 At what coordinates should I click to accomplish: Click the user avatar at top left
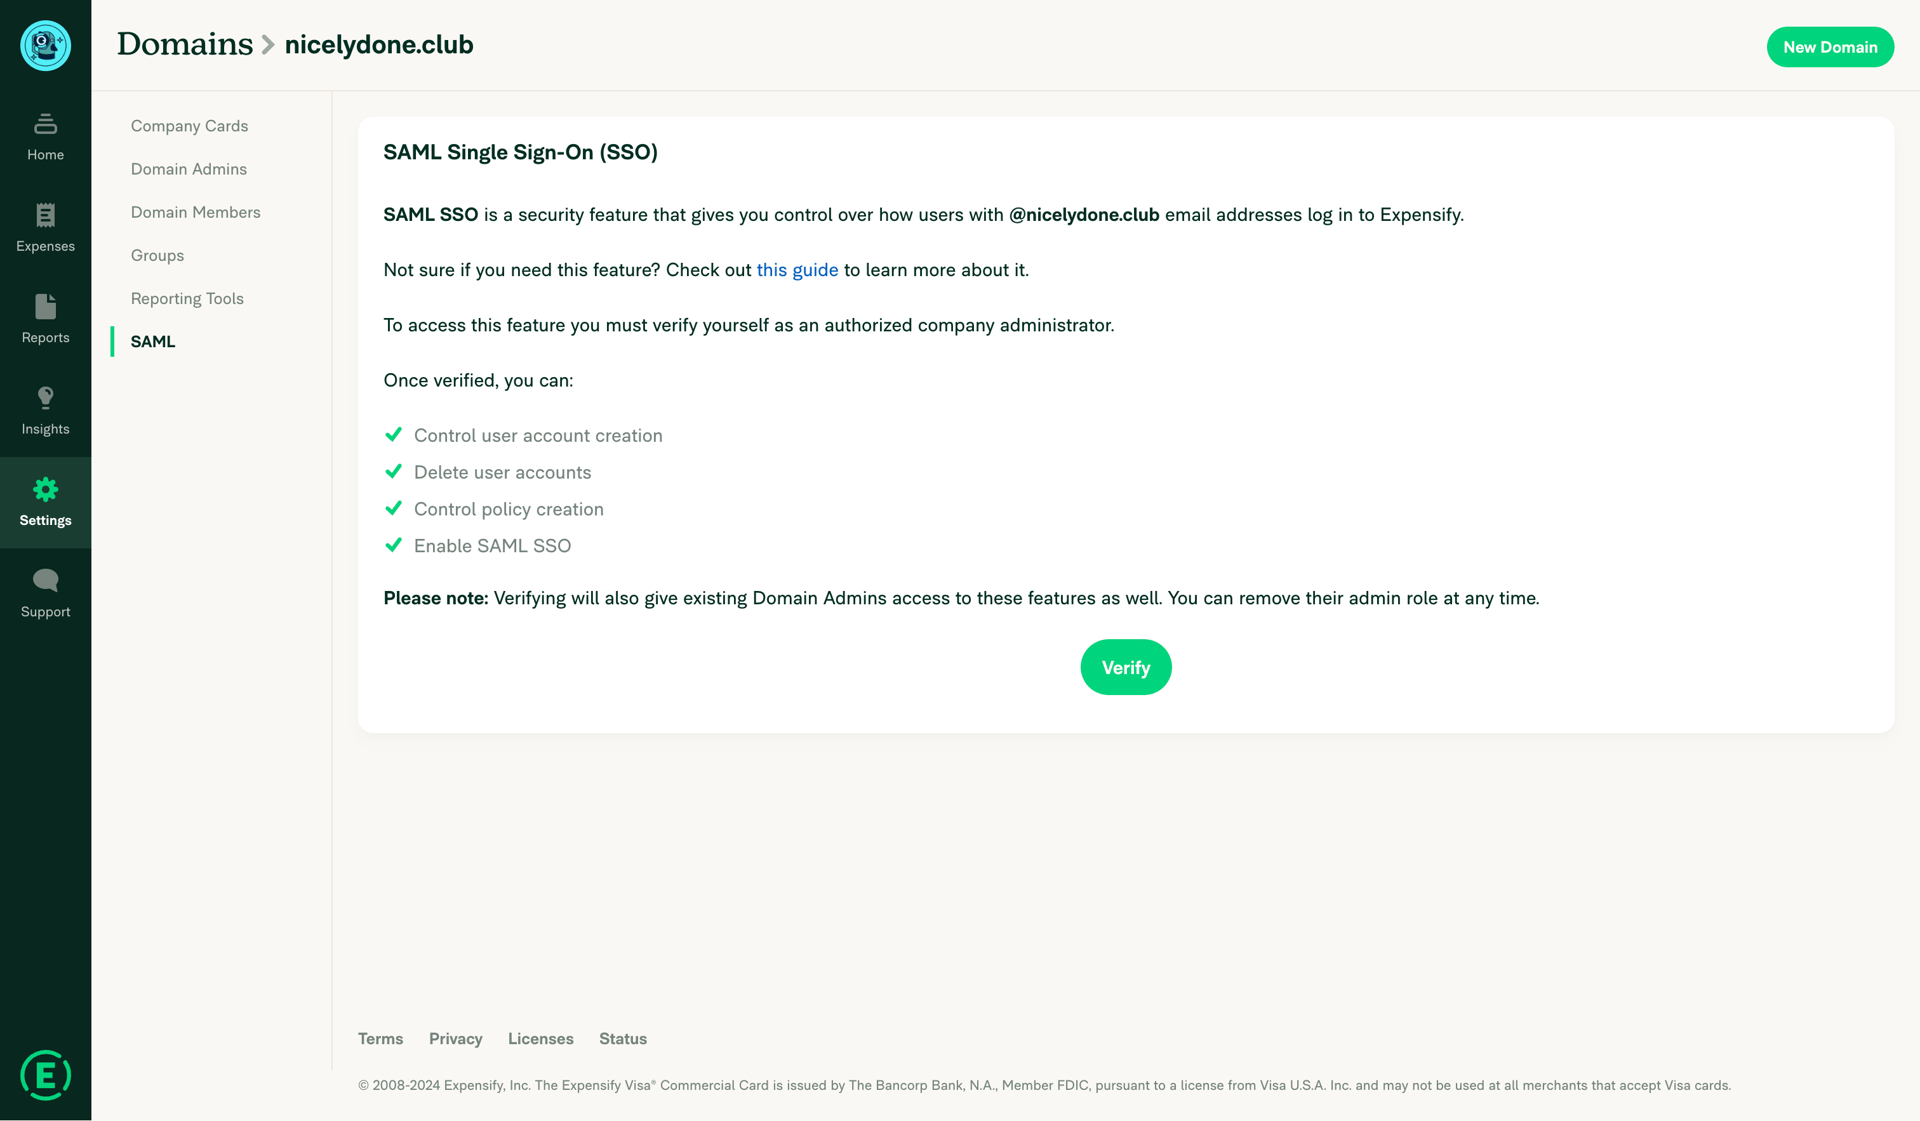[x=45, y=46]
